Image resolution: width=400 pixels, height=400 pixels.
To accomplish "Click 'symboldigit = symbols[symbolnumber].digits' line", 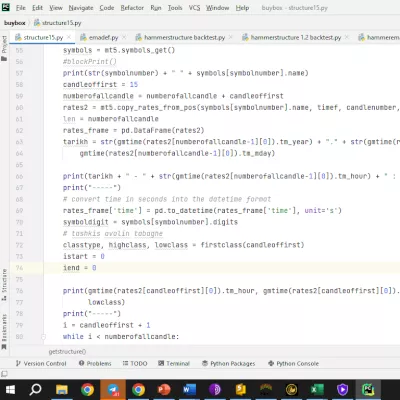I will (x=150, y=222).
